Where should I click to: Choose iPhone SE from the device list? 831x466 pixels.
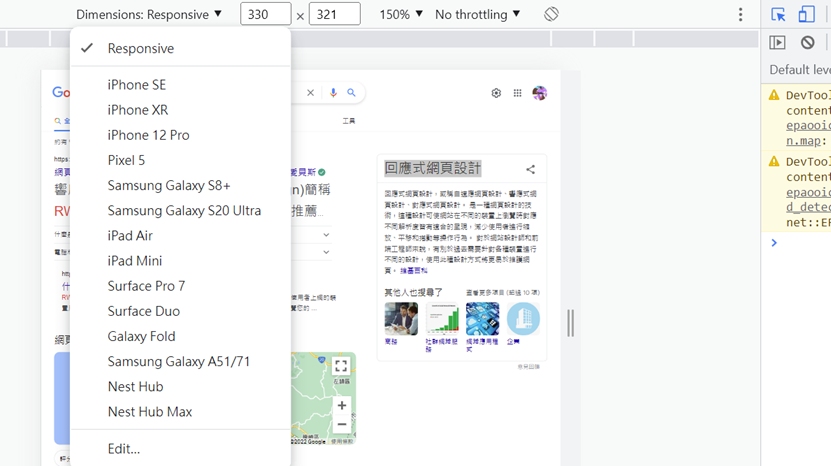tap(180, 85)
